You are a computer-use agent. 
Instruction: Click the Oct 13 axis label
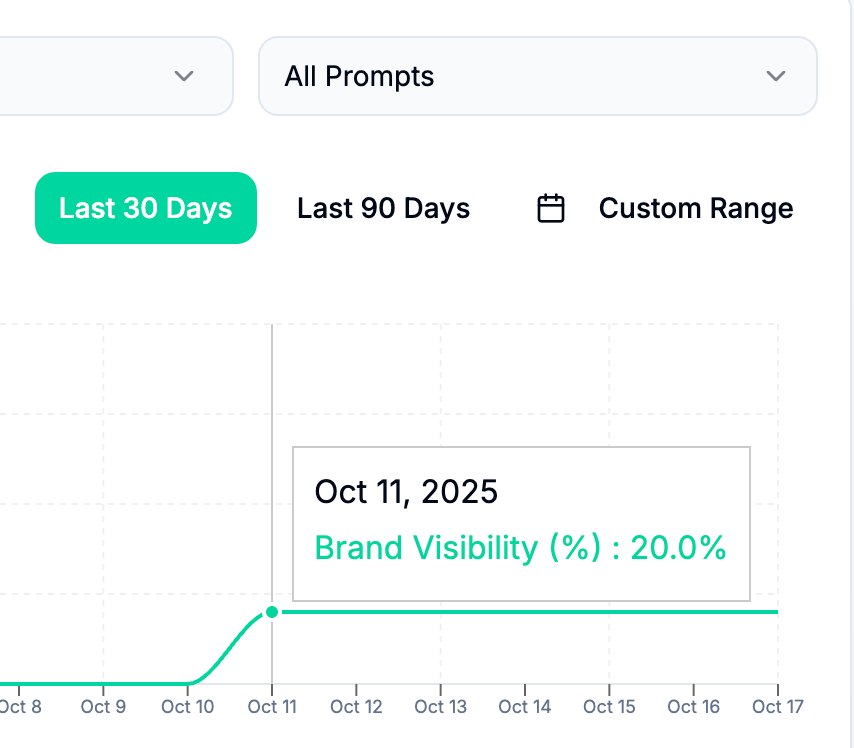point(441,707)
